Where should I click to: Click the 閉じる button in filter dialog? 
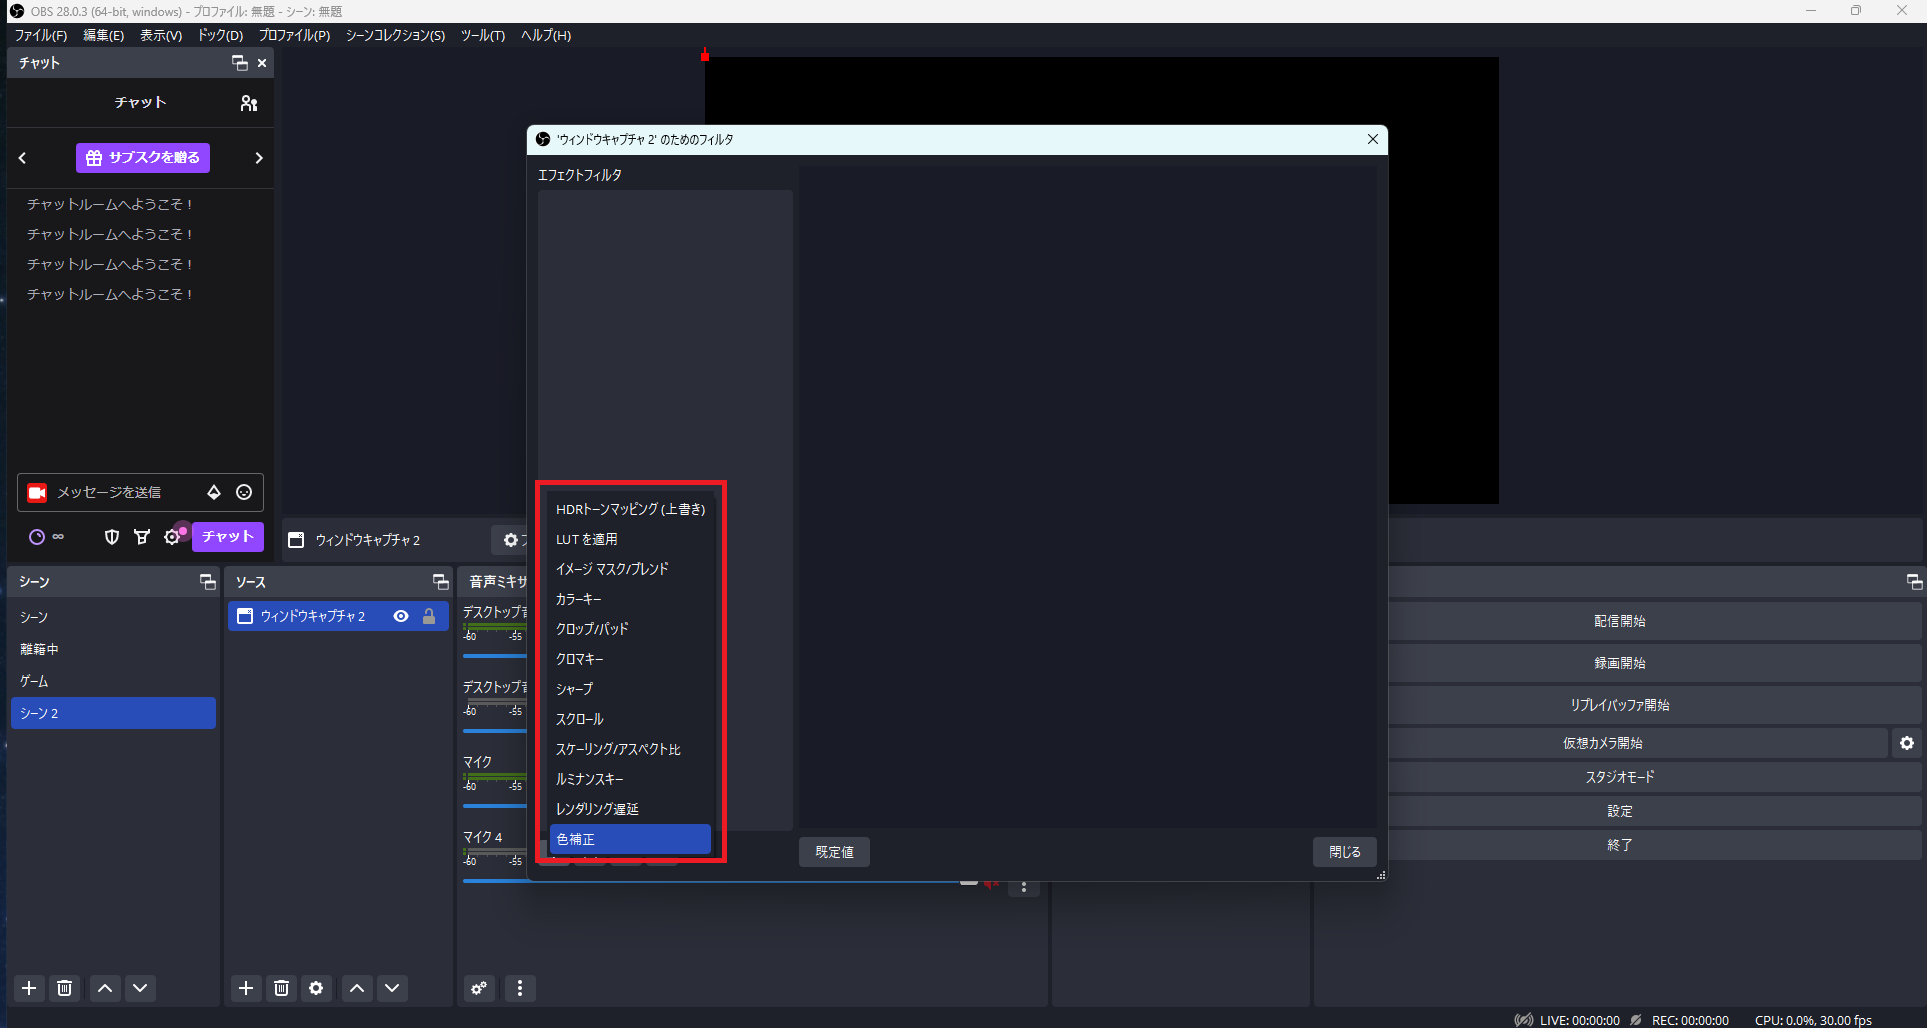click(x=1345, y=852)
